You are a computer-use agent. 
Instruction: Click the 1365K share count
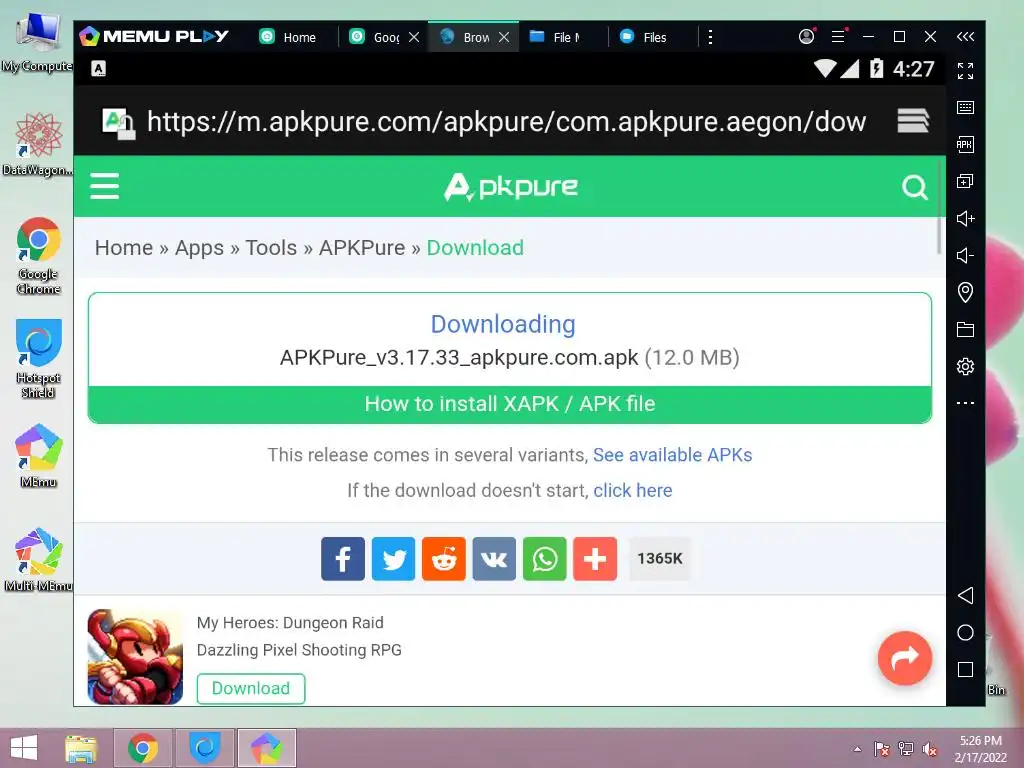[660, 559]
